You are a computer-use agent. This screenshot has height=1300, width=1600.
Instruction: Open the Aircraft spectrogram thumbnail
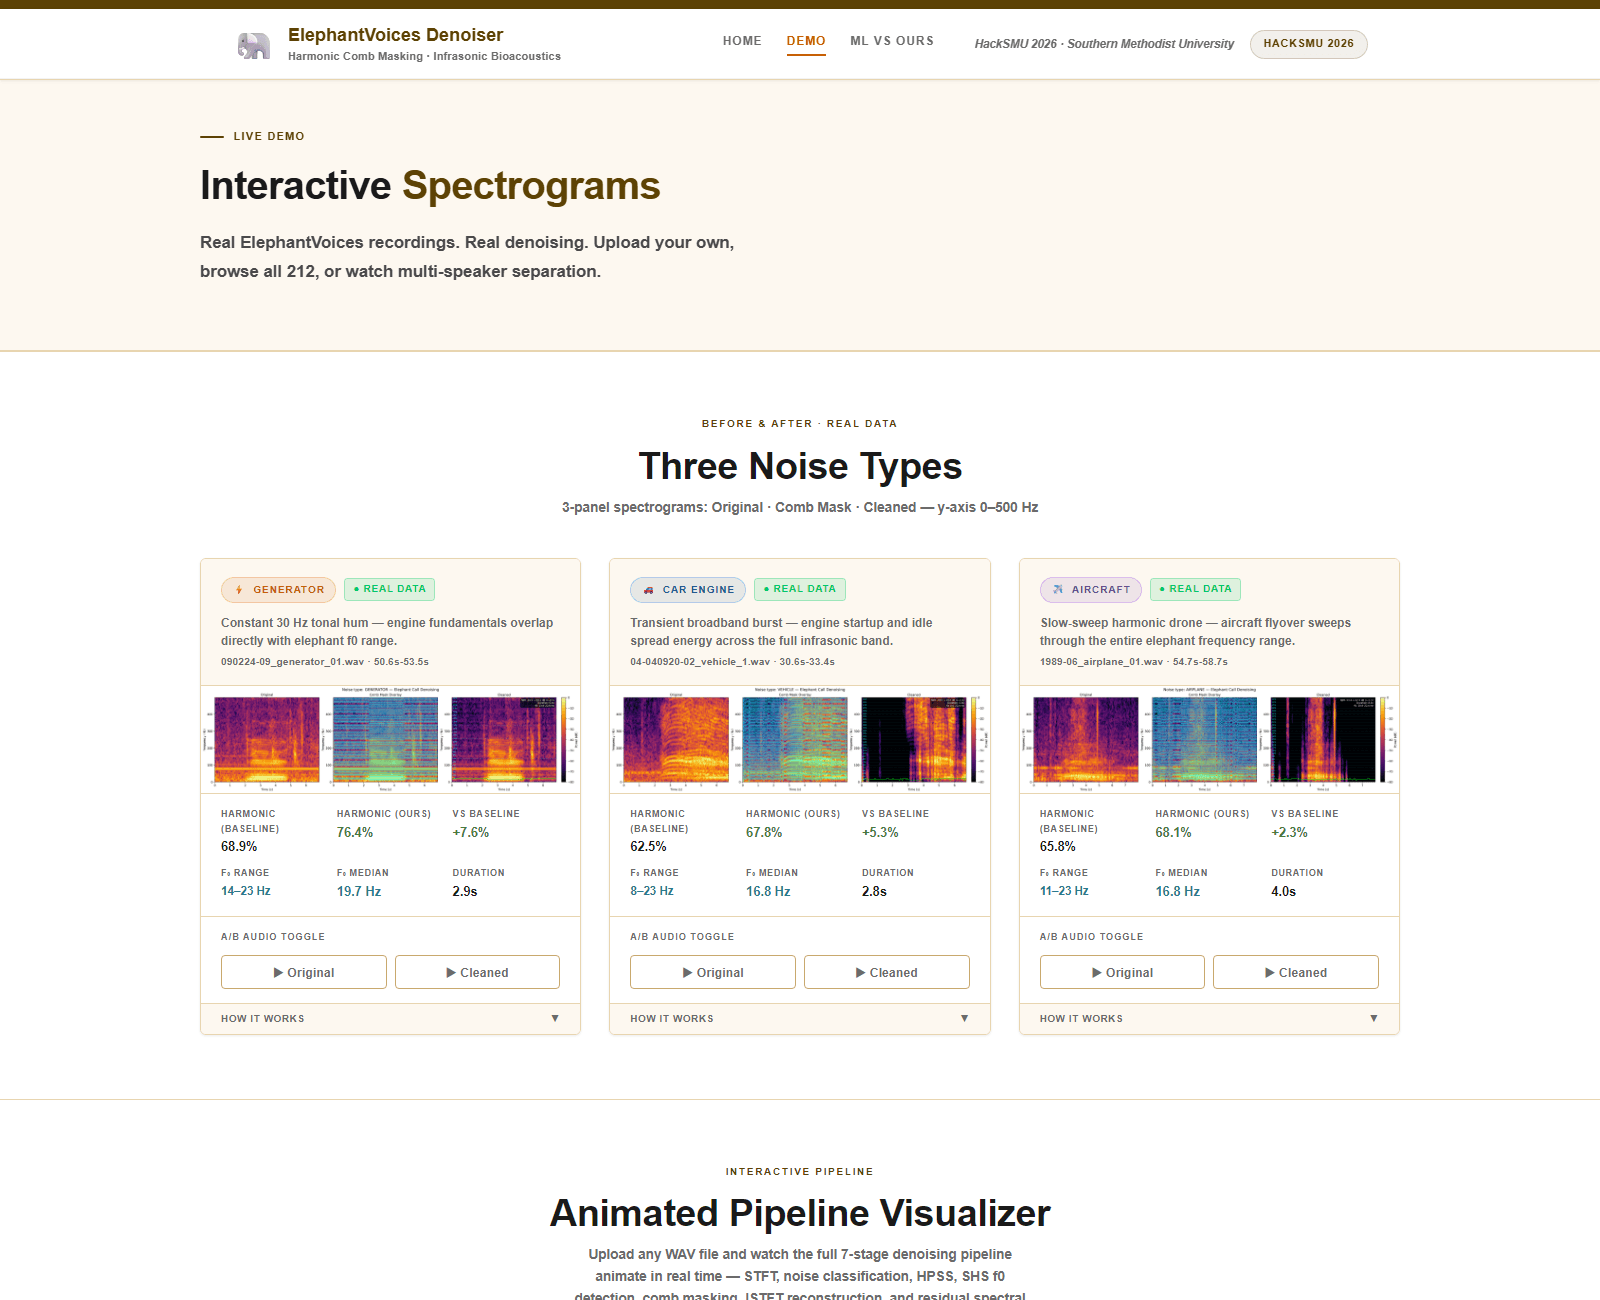click(1209, 739)
